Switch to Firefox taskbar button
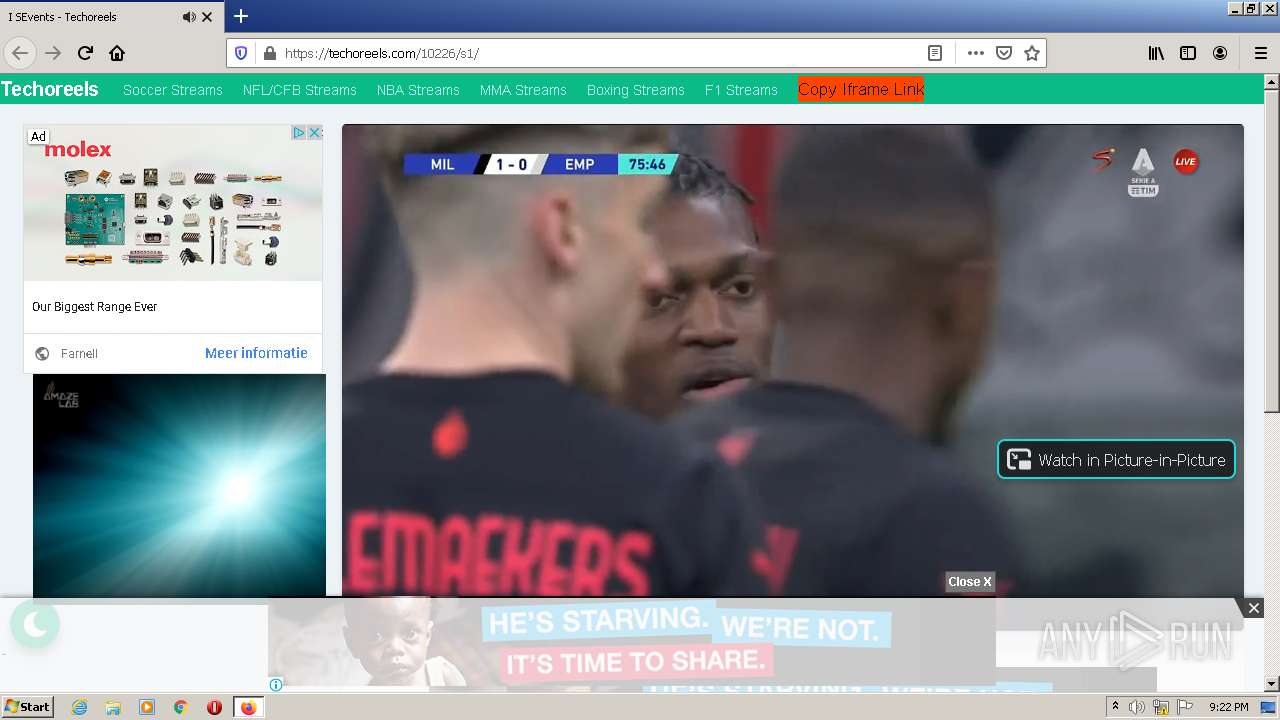 tap(248, 707)
